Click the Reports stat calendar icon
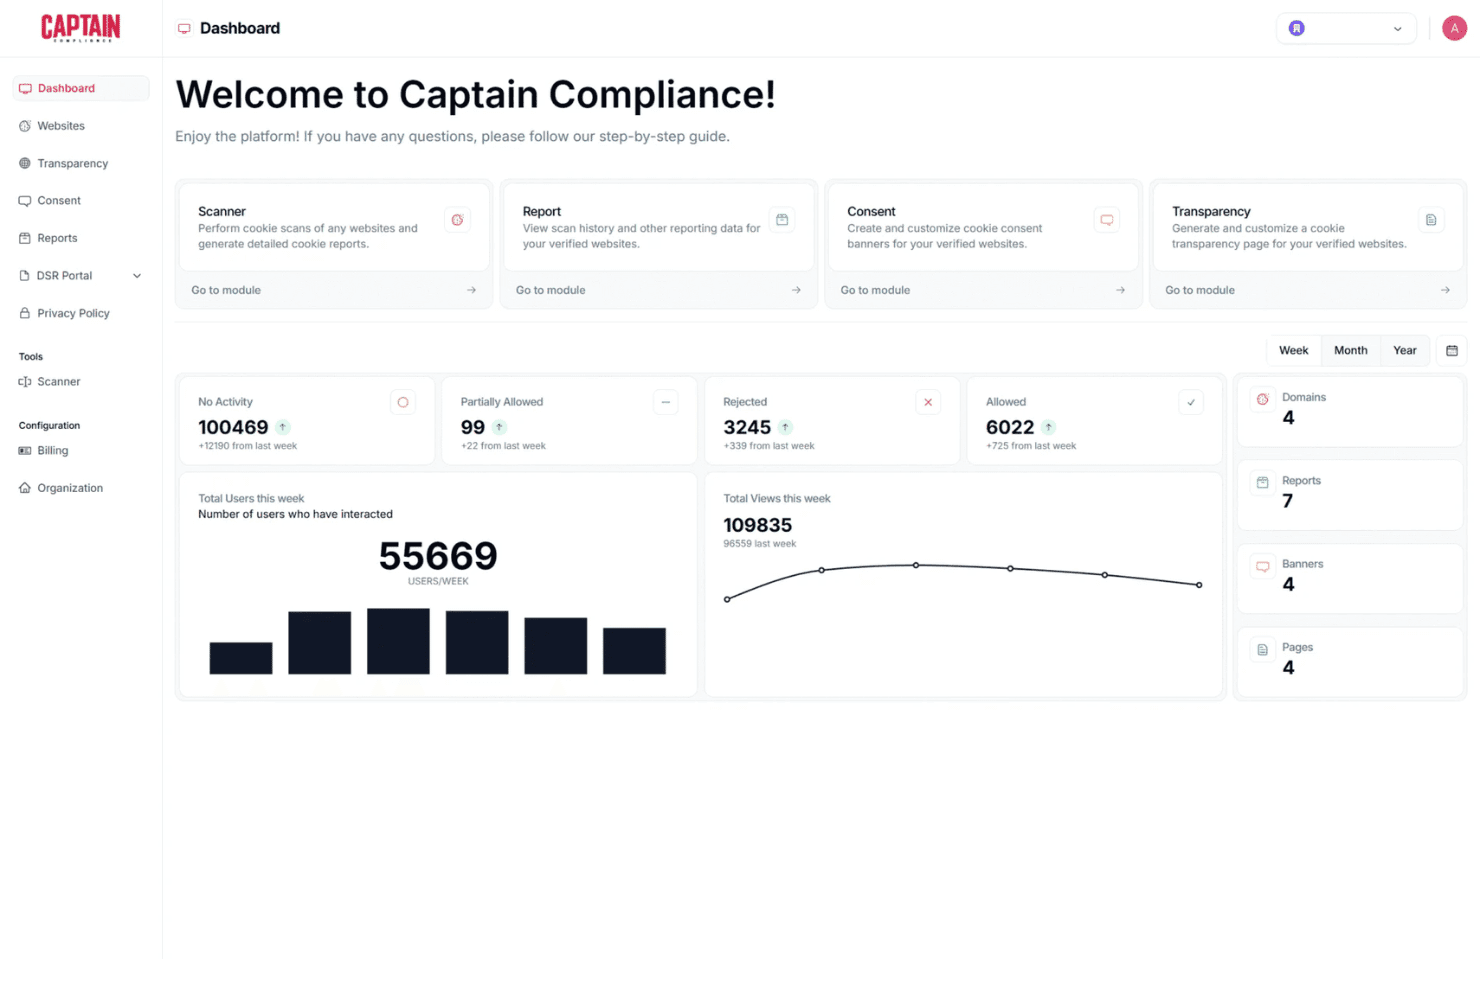Viewport: 1480px width, 987px height. pyautogui.click(x=1262, y=482)
